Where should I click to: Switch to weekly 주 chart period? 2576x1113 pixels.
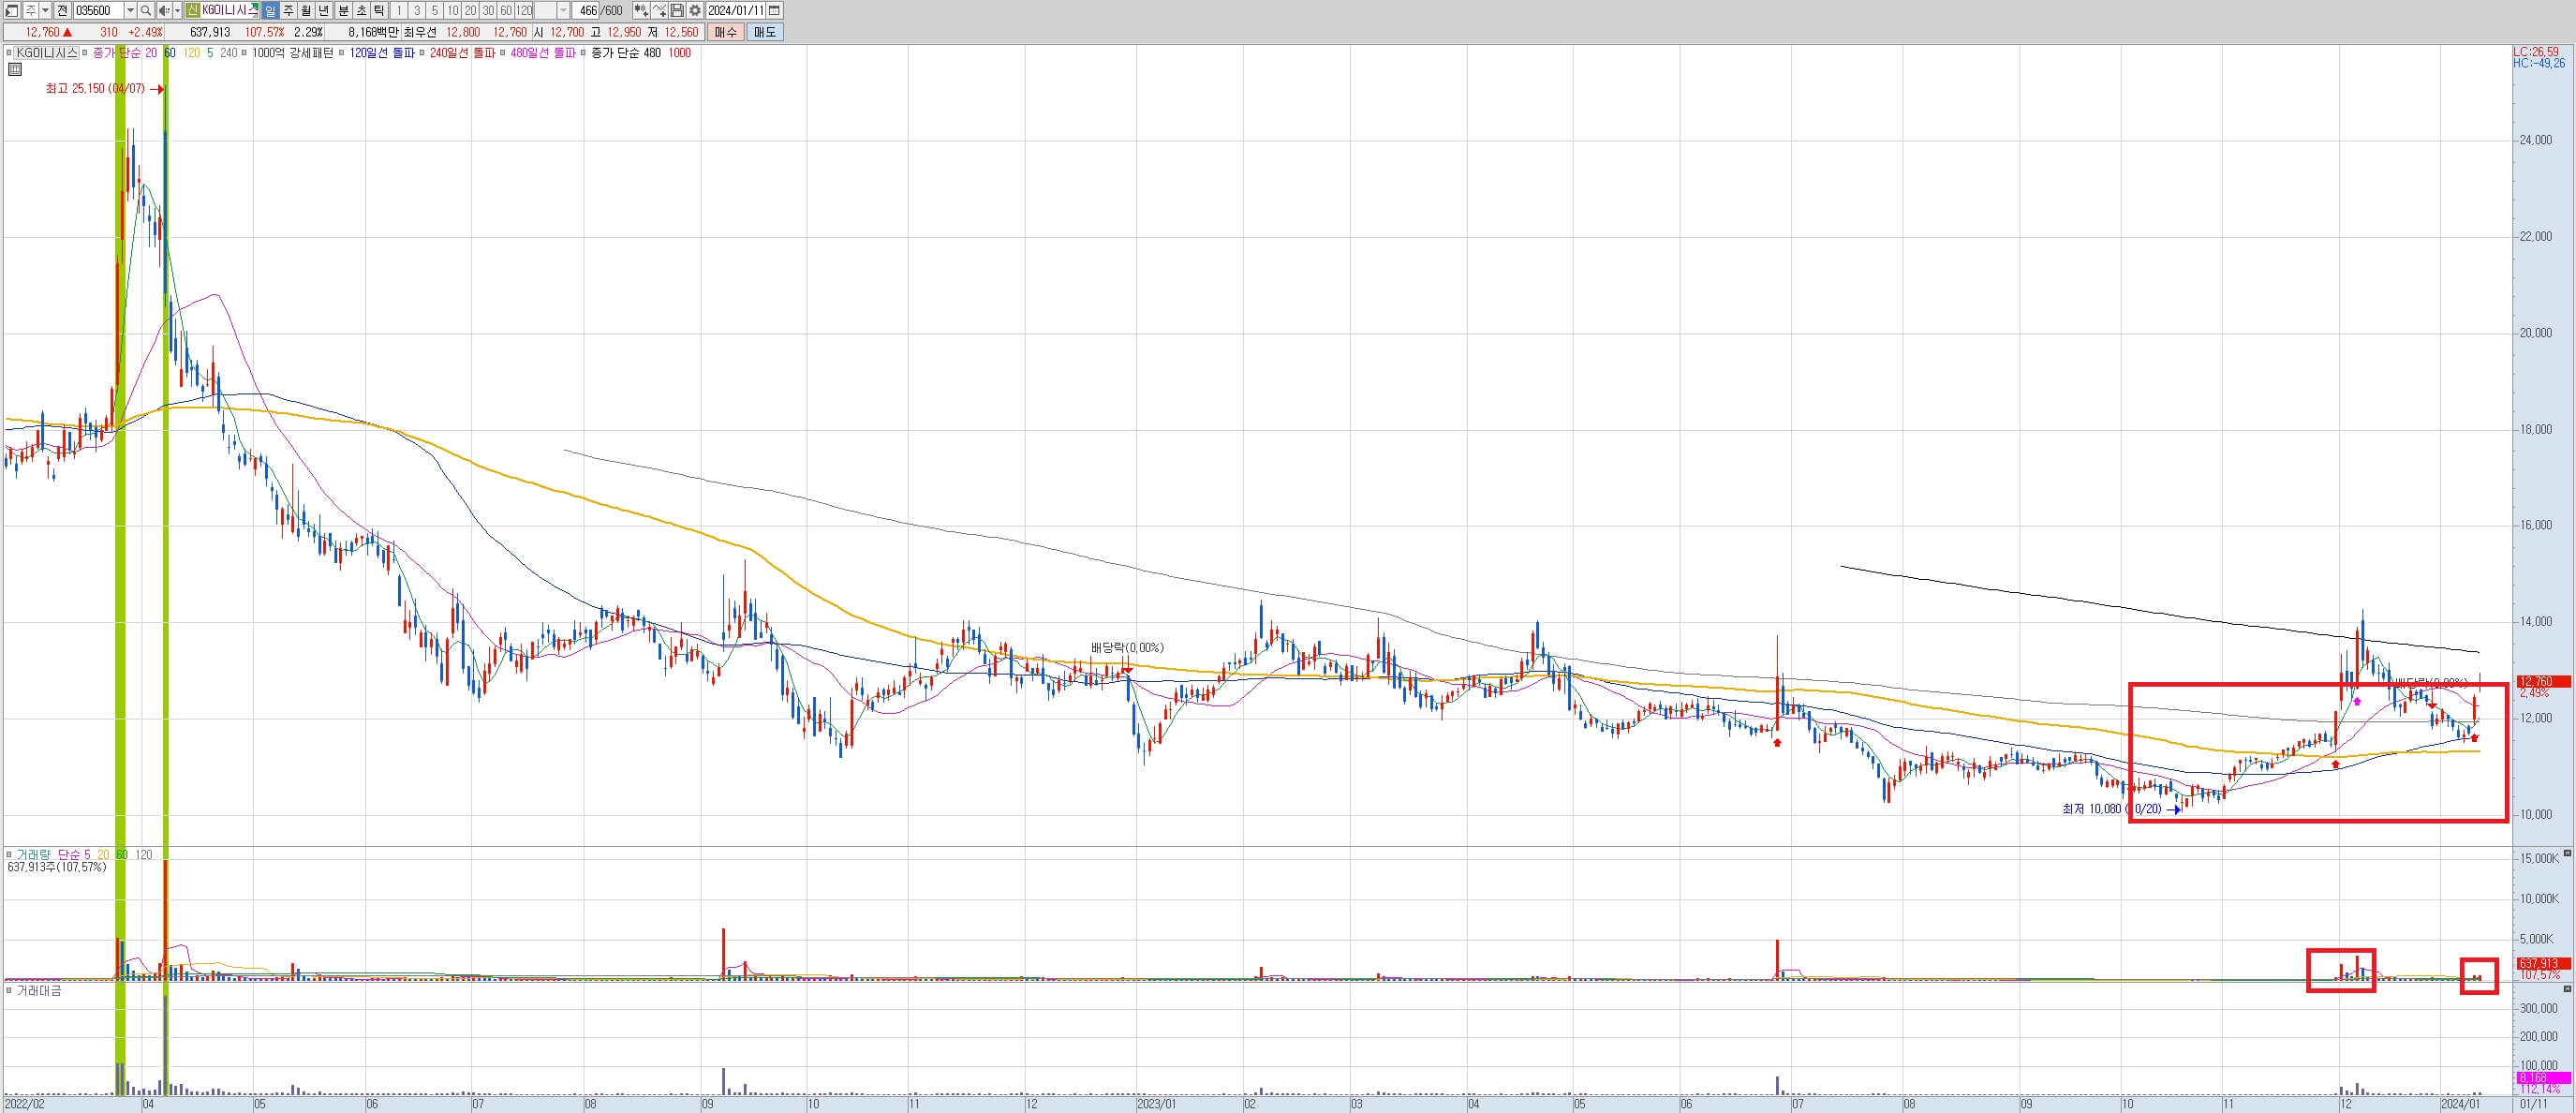(288, 11)
